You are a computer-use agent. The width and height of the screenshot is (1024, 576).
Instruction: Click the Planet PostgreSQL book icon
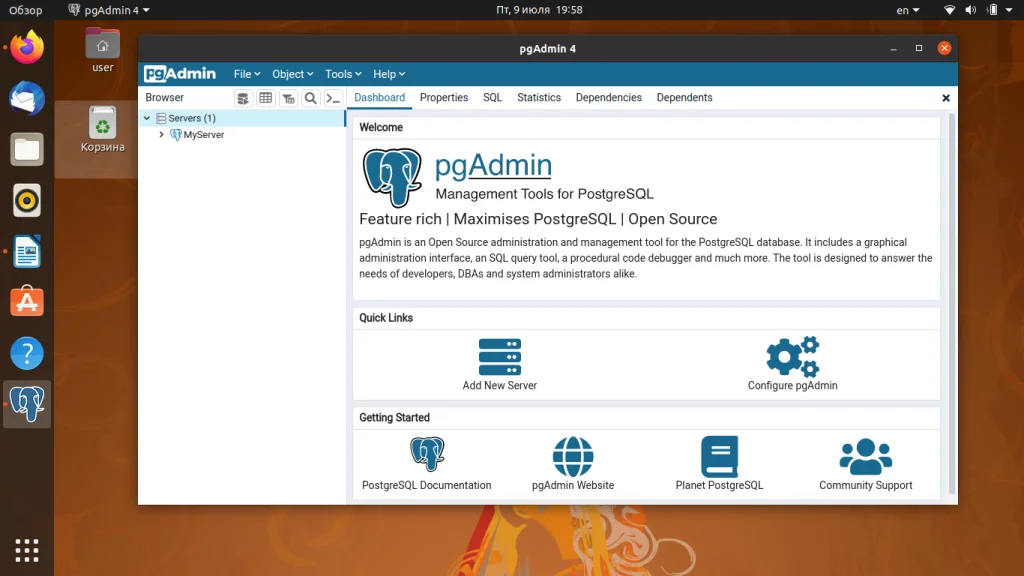coord(719,455)
